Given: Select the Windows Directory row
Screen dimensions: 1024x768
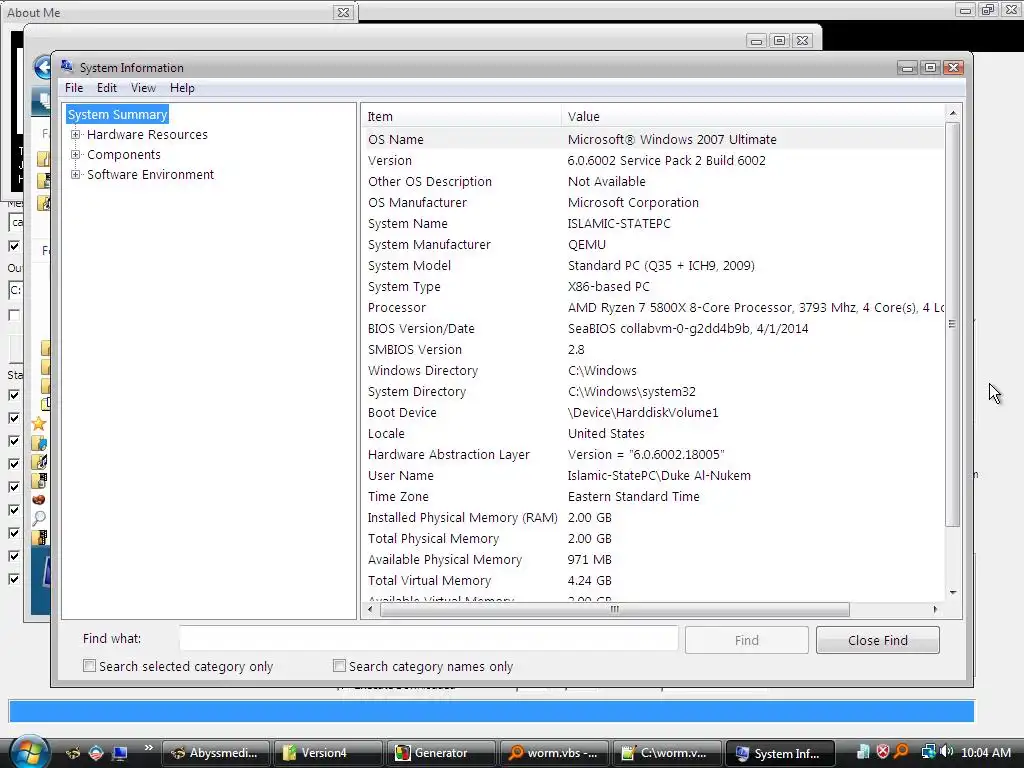Looking at the screenshot, I should click(653, 370).
